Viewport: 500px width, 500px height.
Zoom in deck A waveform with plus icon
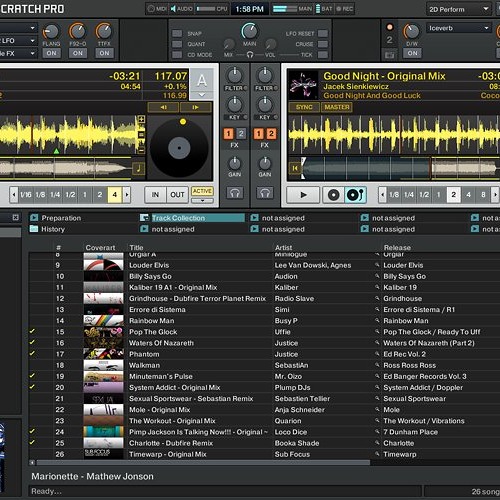[141, 119]
